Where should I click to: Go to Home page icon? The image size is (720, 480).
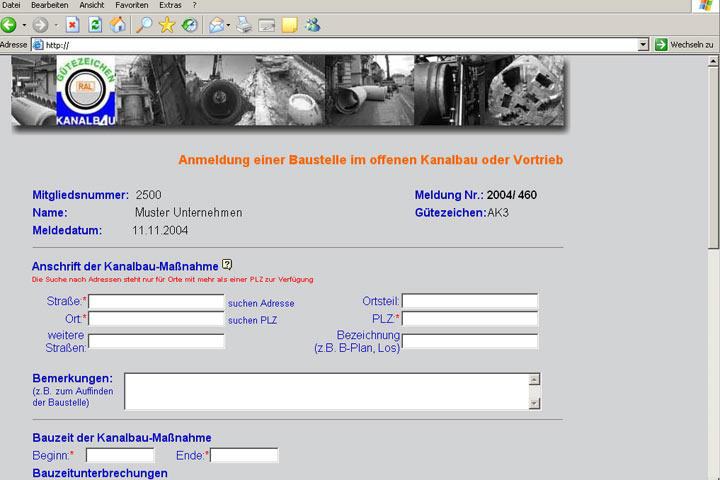[117, 25]
